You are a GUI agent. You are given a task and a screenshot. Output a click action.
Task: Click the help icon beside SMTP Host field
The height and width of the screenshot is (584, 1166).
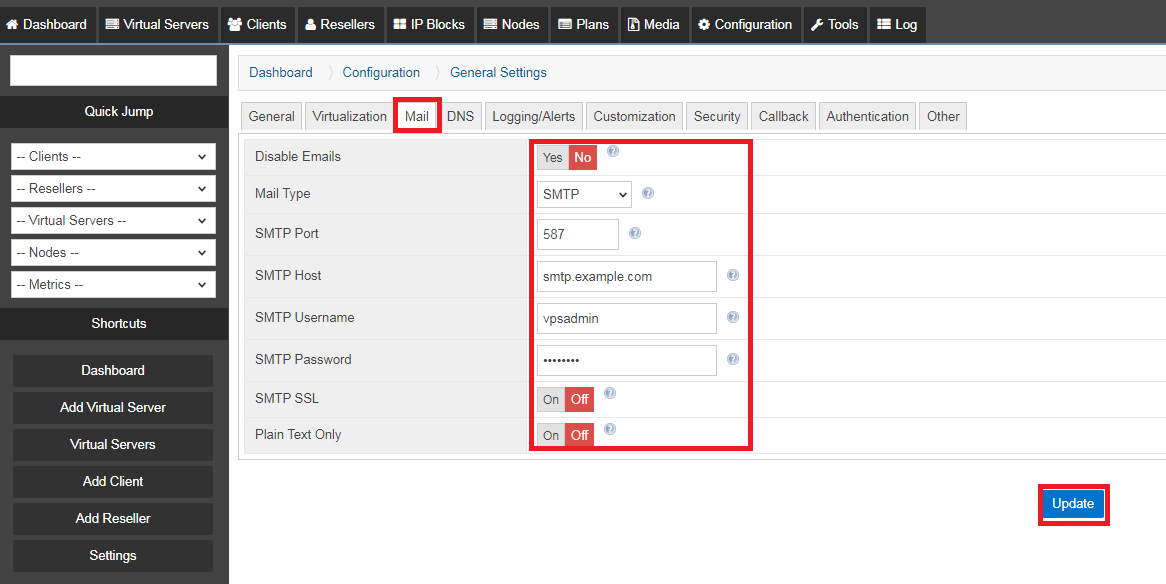click(x=733, y=275)
